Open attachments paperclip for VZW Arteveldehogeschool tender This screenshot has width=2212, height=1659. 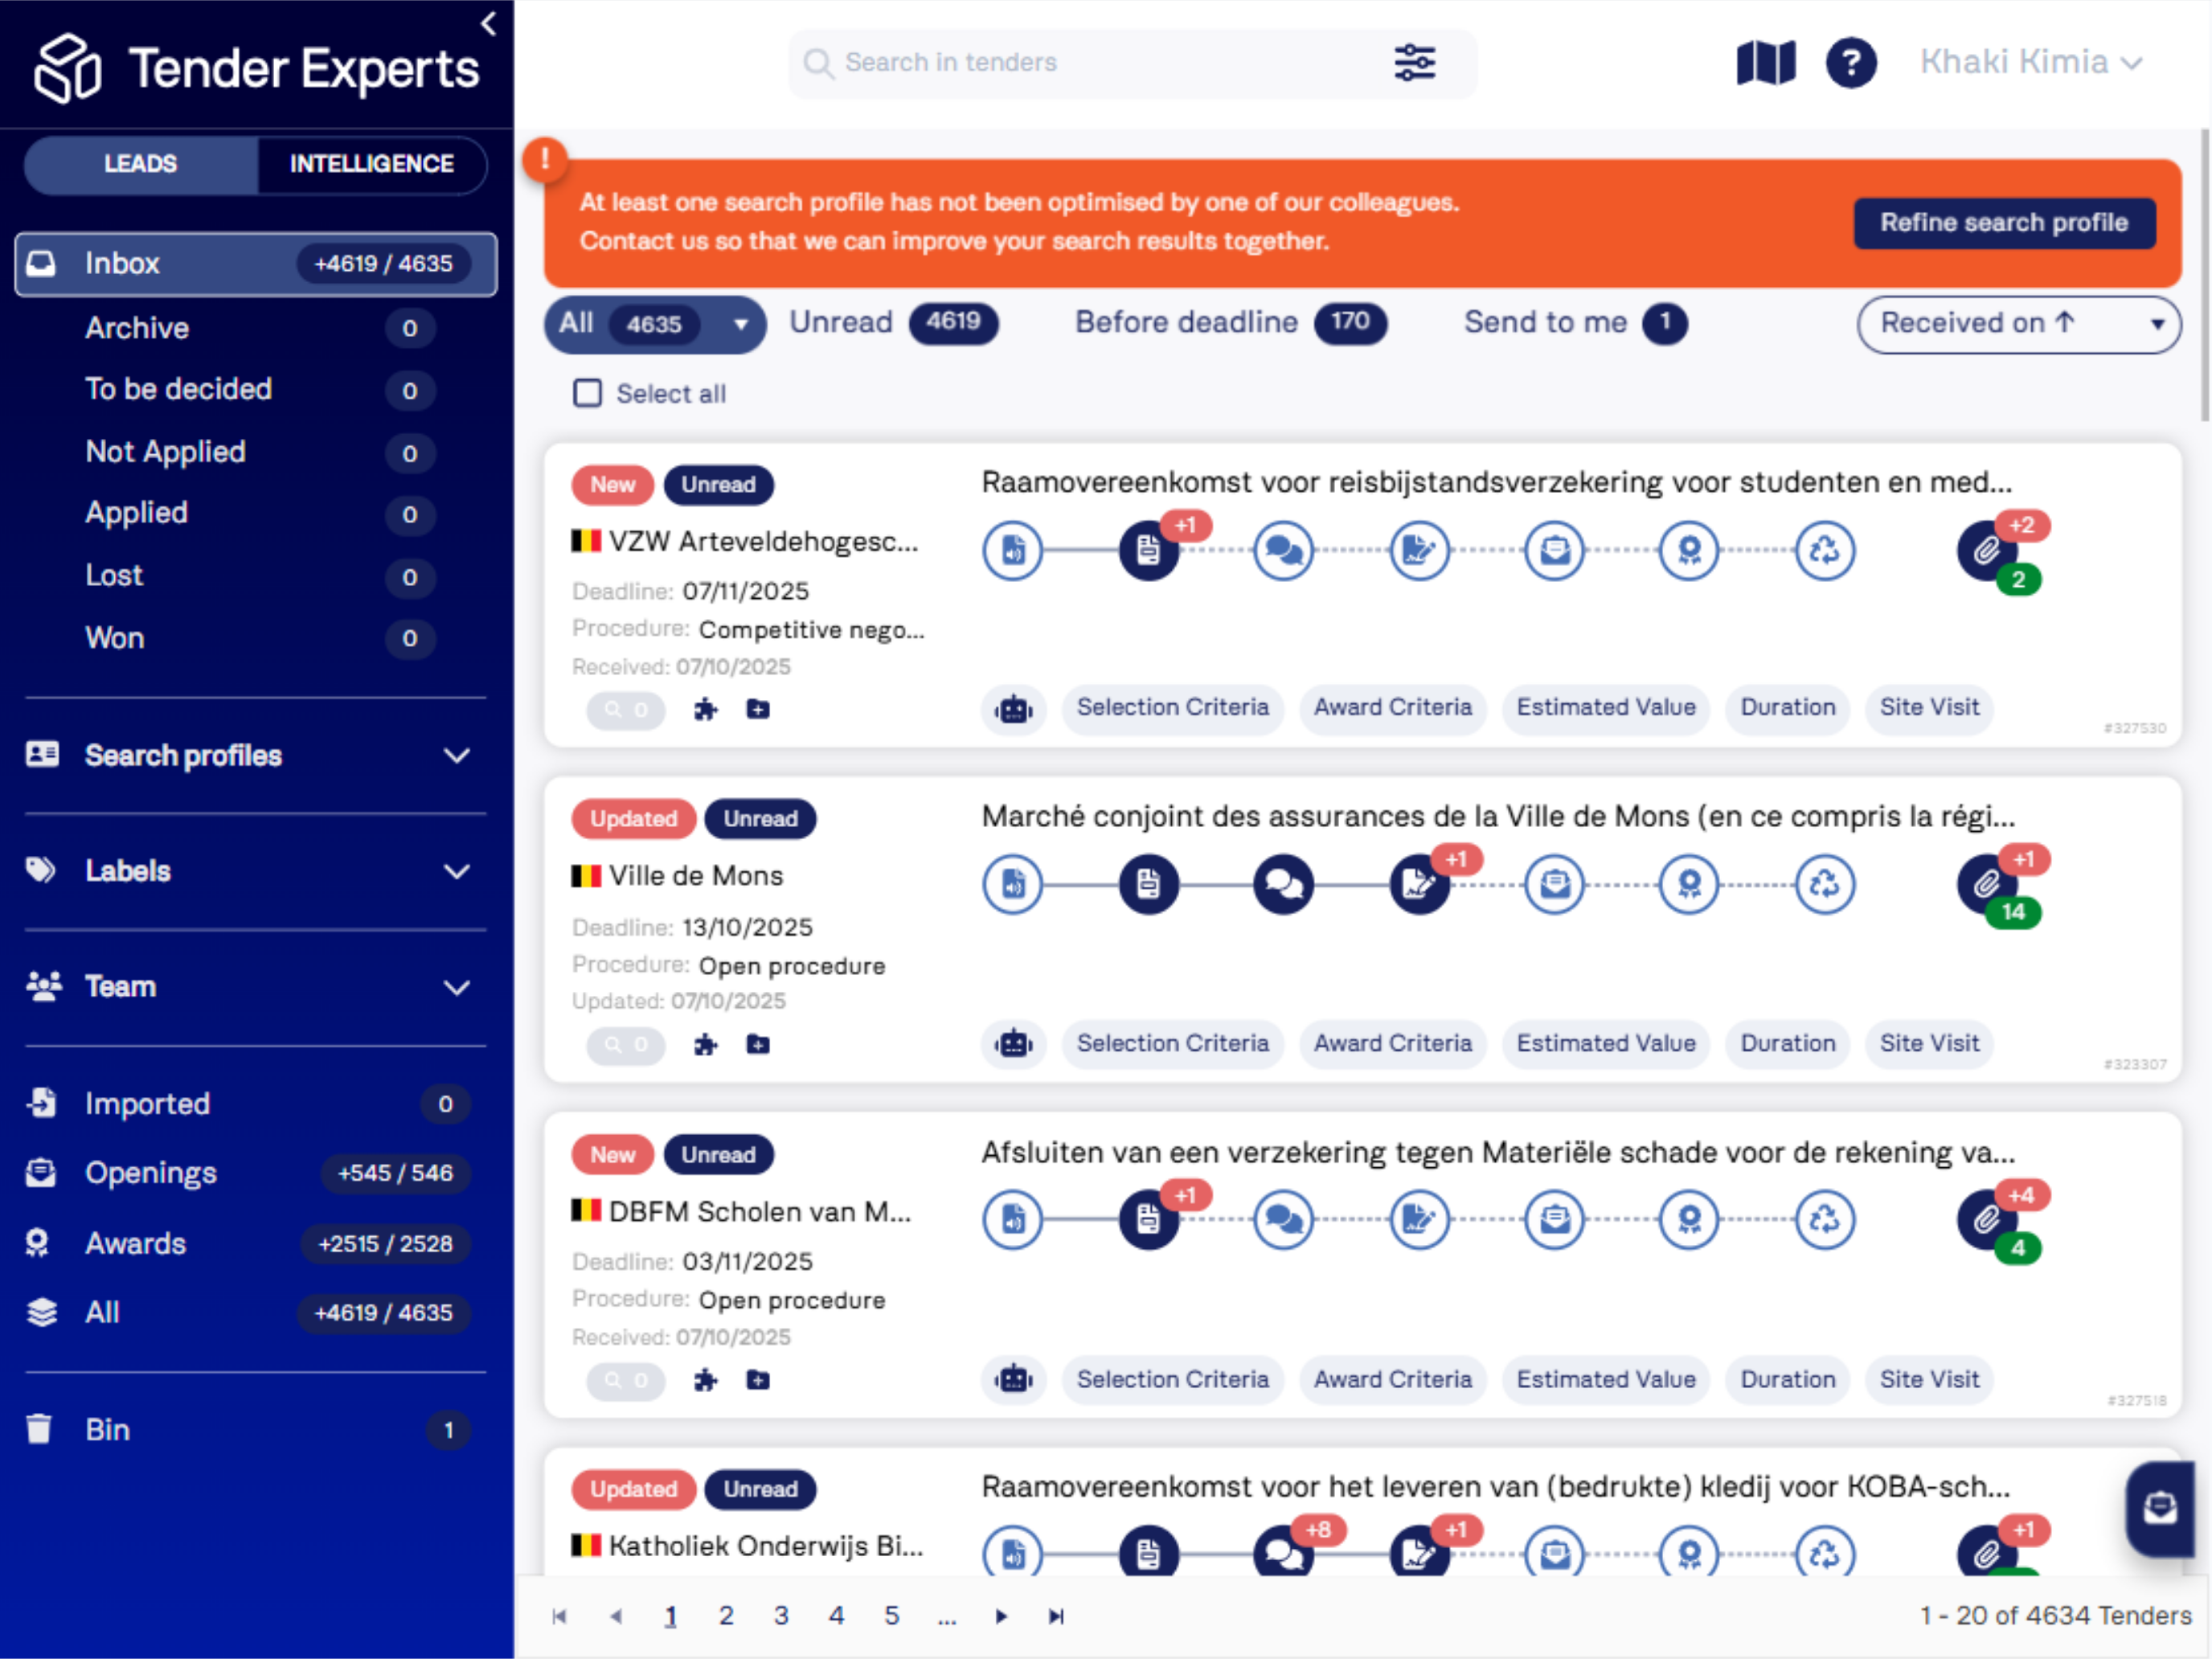(x=1987, y=550)
